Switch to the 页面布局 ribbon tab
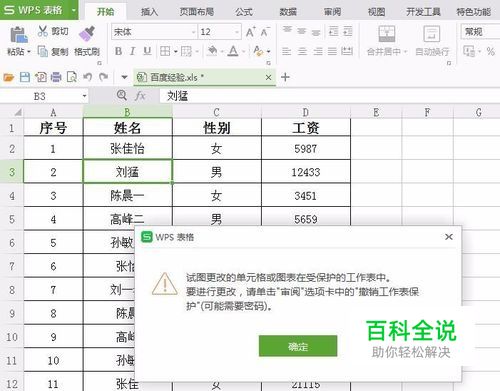Screen dimensions: 500x391 coord(197,12)
